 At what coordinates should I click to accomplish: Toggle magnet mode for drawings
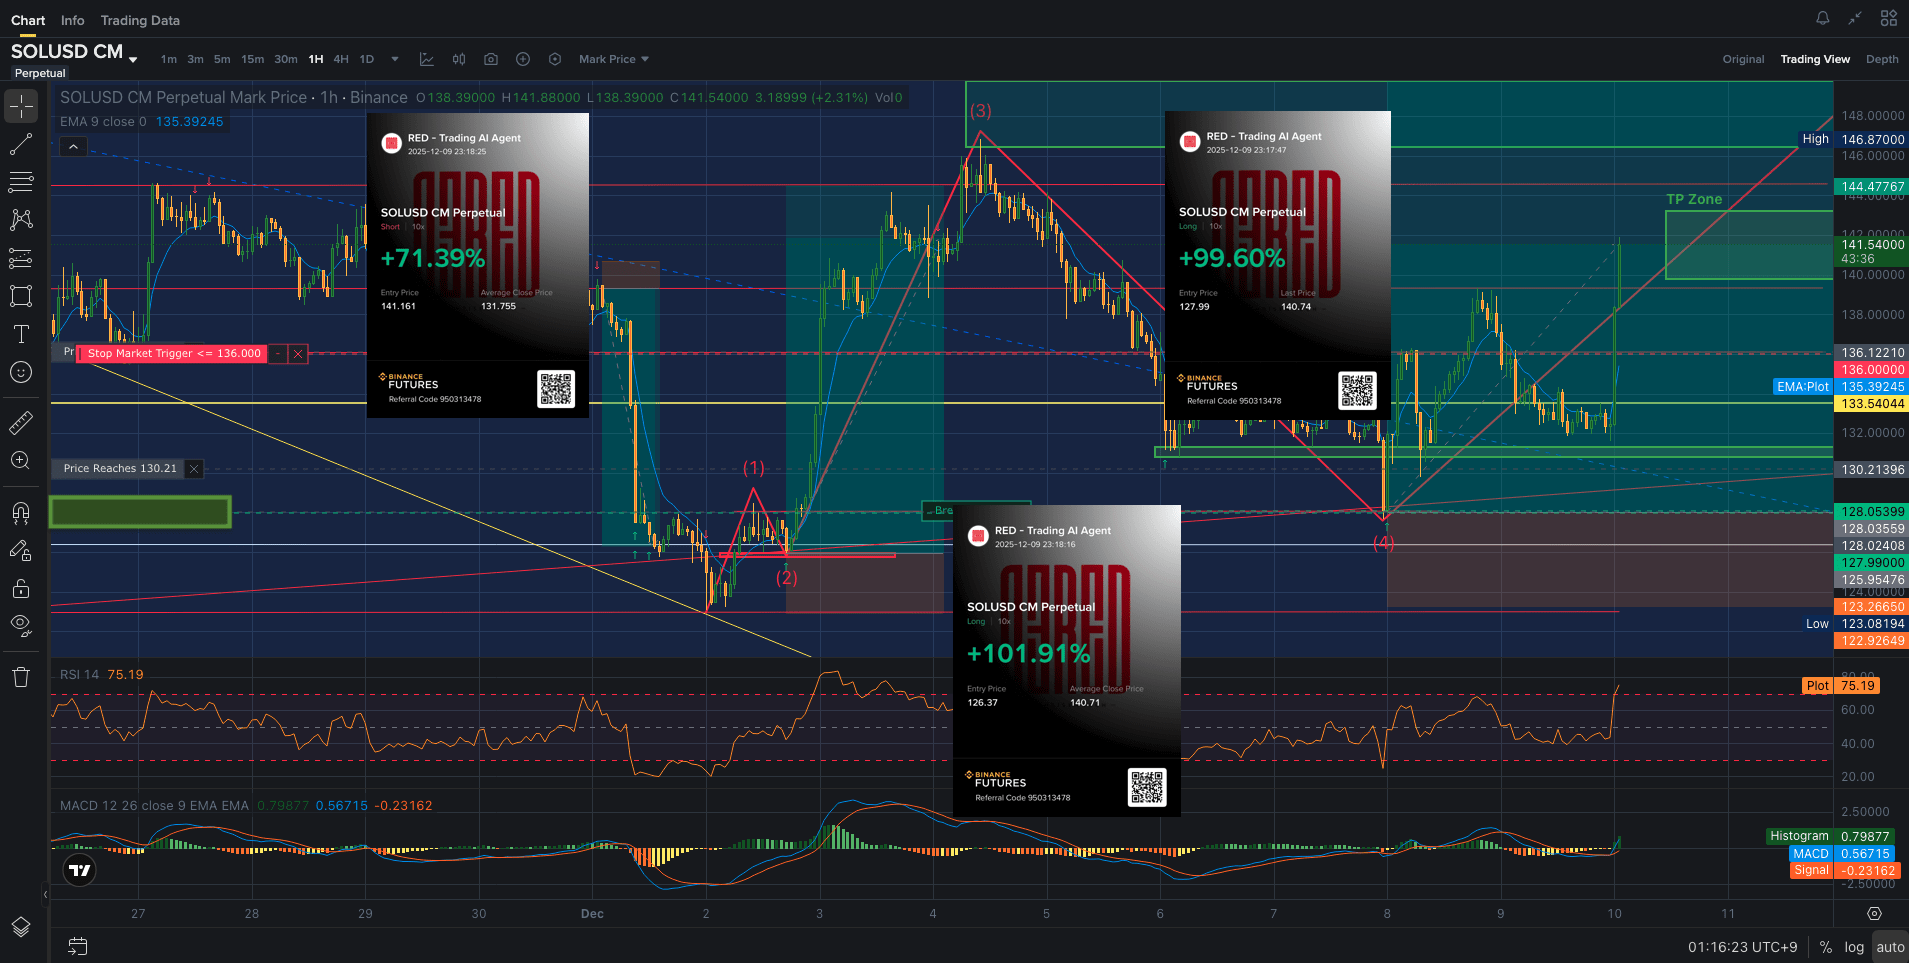21,512
